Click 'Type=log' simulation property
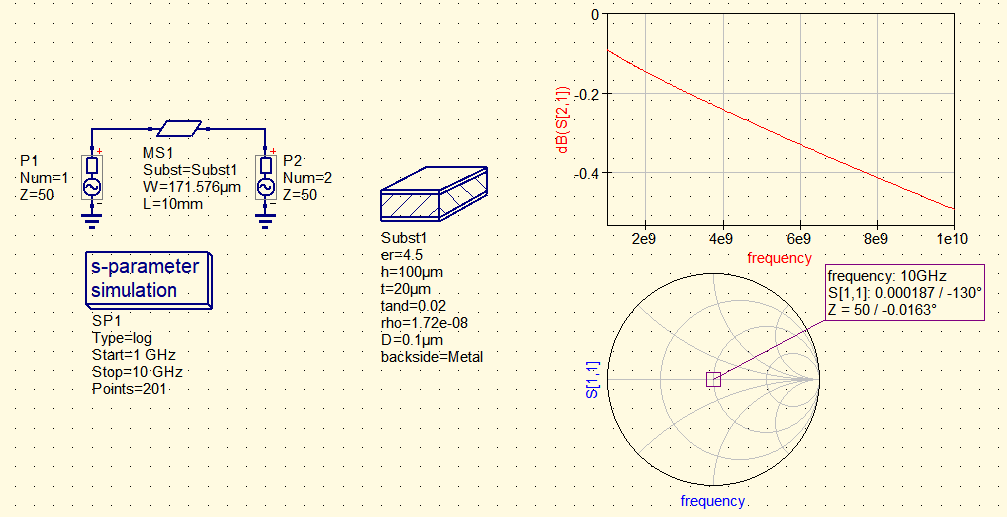Viewport: 1007px width, 517px height. point(122,338)
